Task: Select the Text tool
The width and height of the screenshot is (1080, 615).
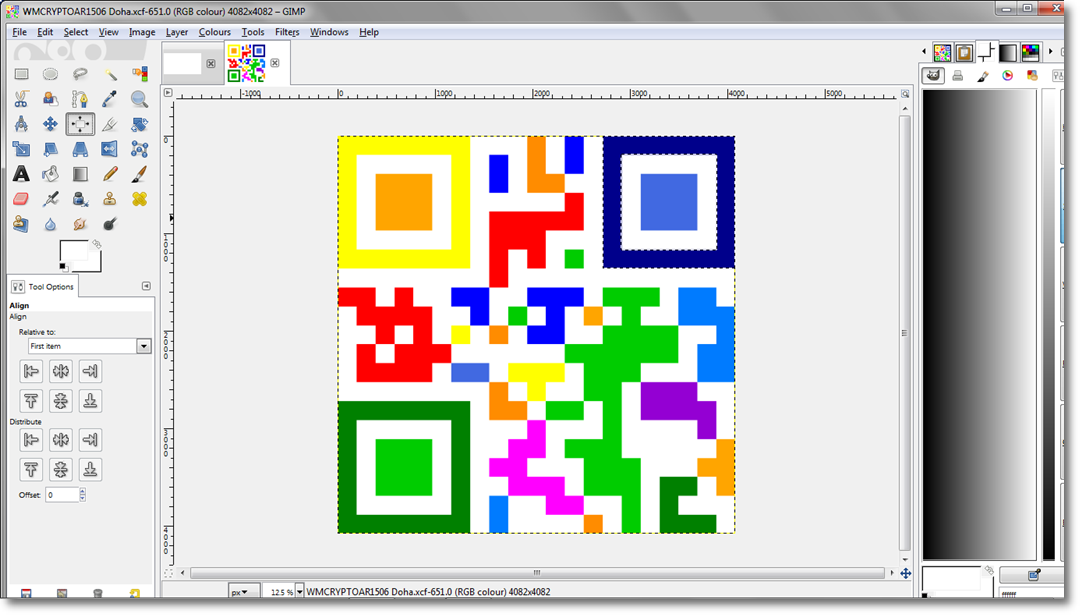Action: (21, 174)
